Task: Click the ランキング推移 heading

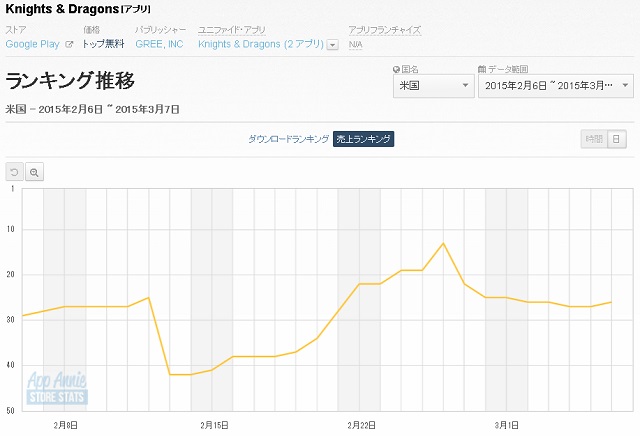Action: [70, 80]
